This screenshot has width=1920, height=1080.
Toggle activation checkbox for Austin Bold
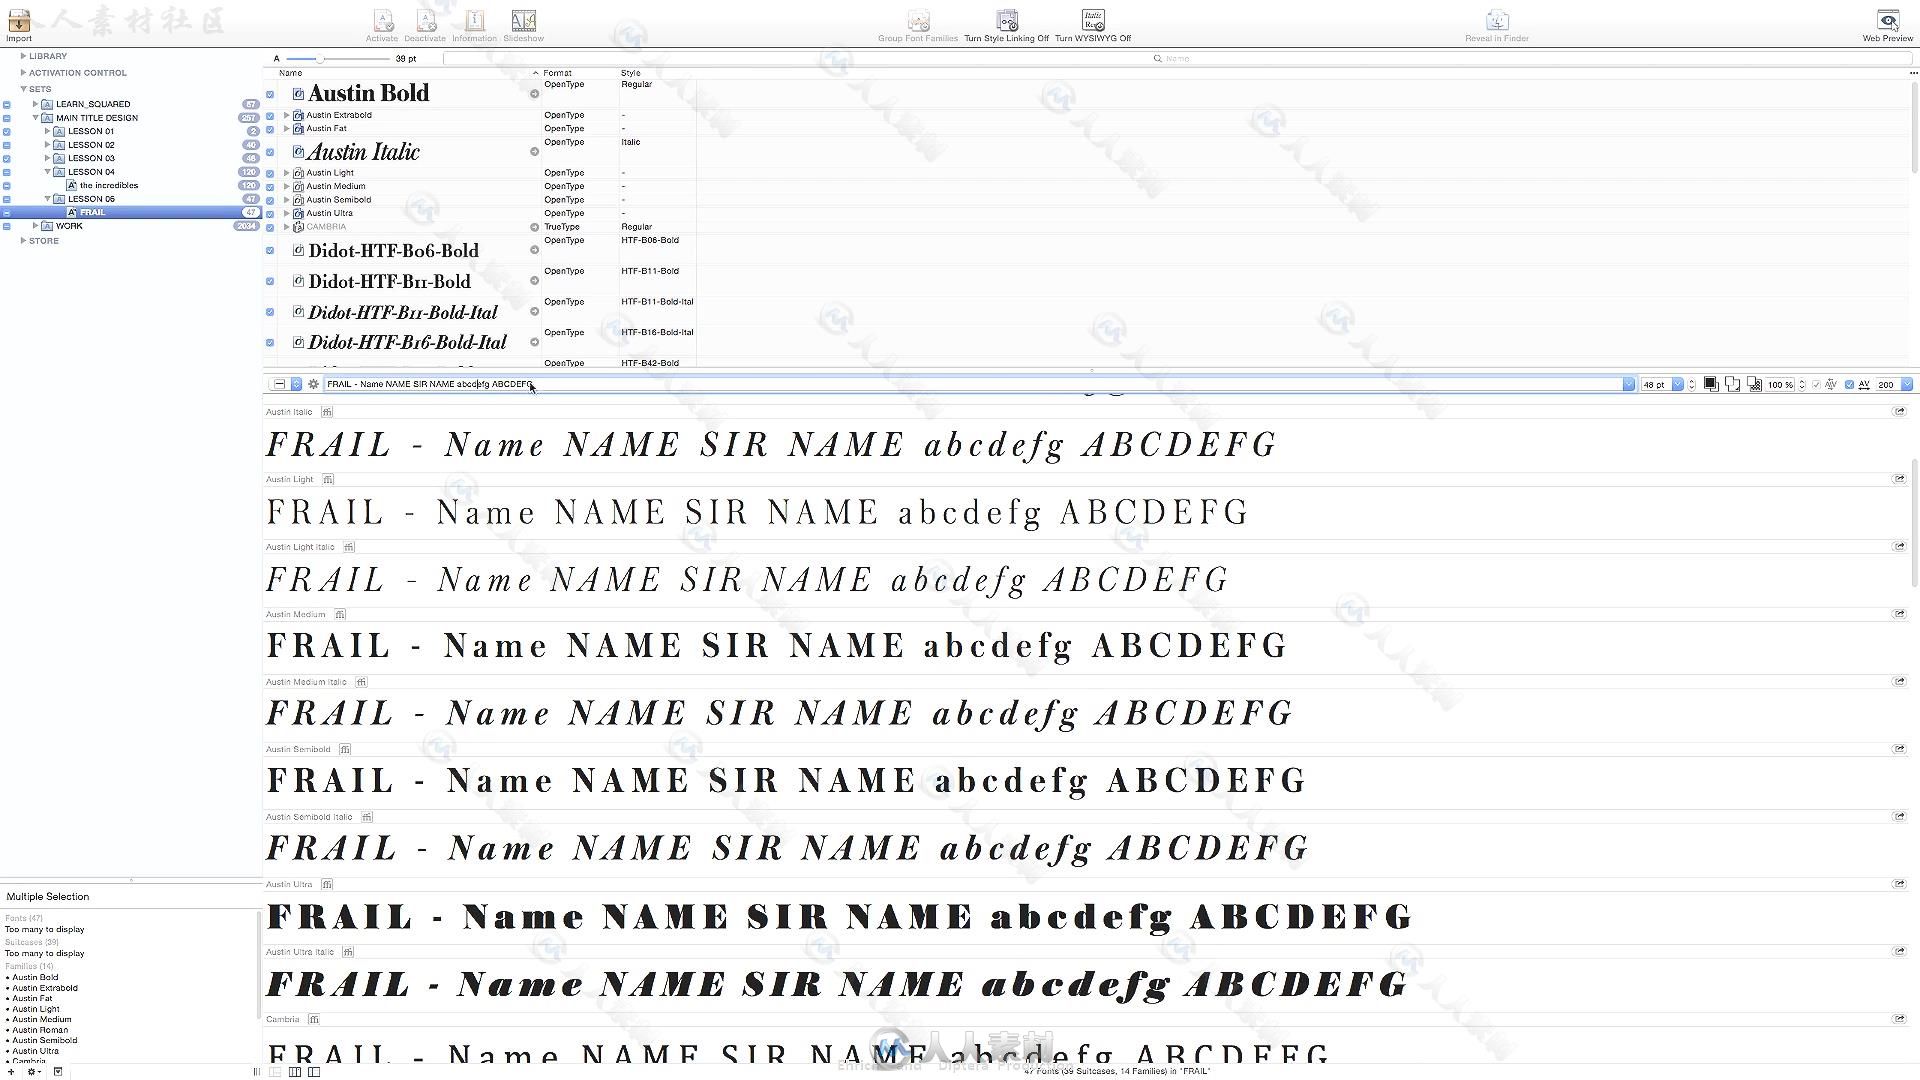[x=270, y=94]
